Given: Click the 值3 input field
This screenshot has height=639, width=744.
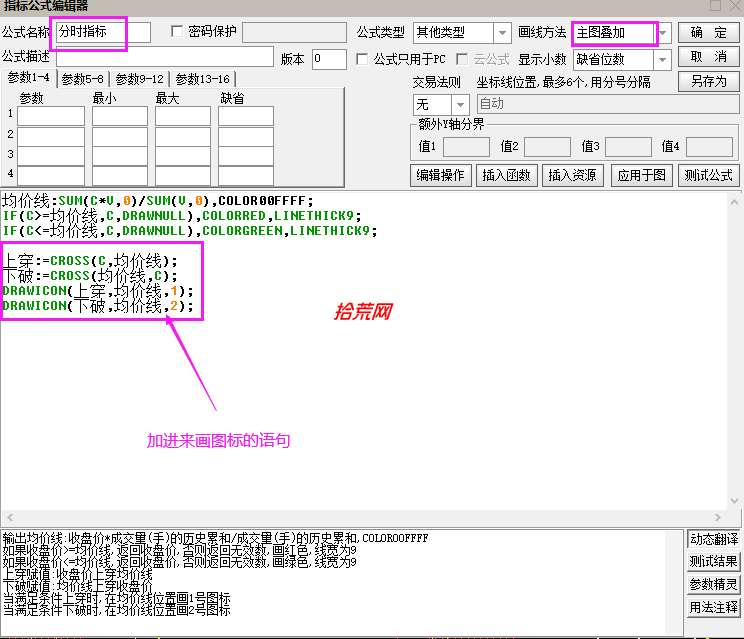Looking at the screenshot, I should 628,147.
